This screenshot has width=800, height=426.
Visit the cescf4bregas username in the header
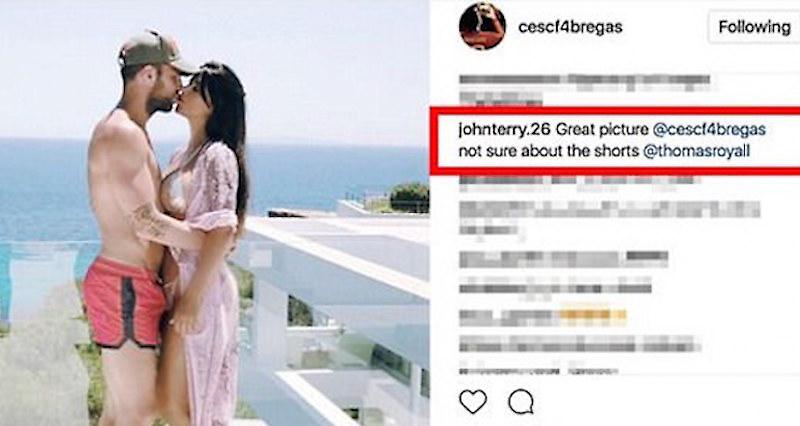570,27
